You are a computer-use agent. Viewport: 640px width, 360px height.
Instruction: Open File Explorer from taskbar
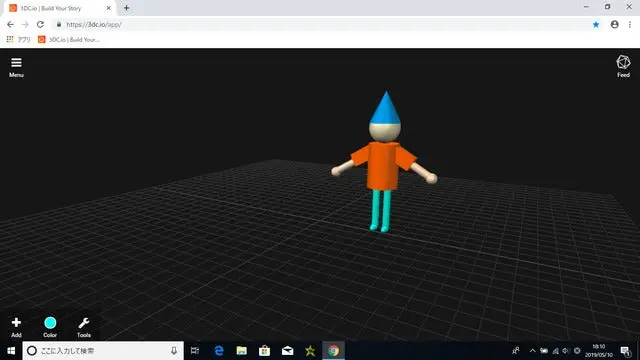click(242, 351)
